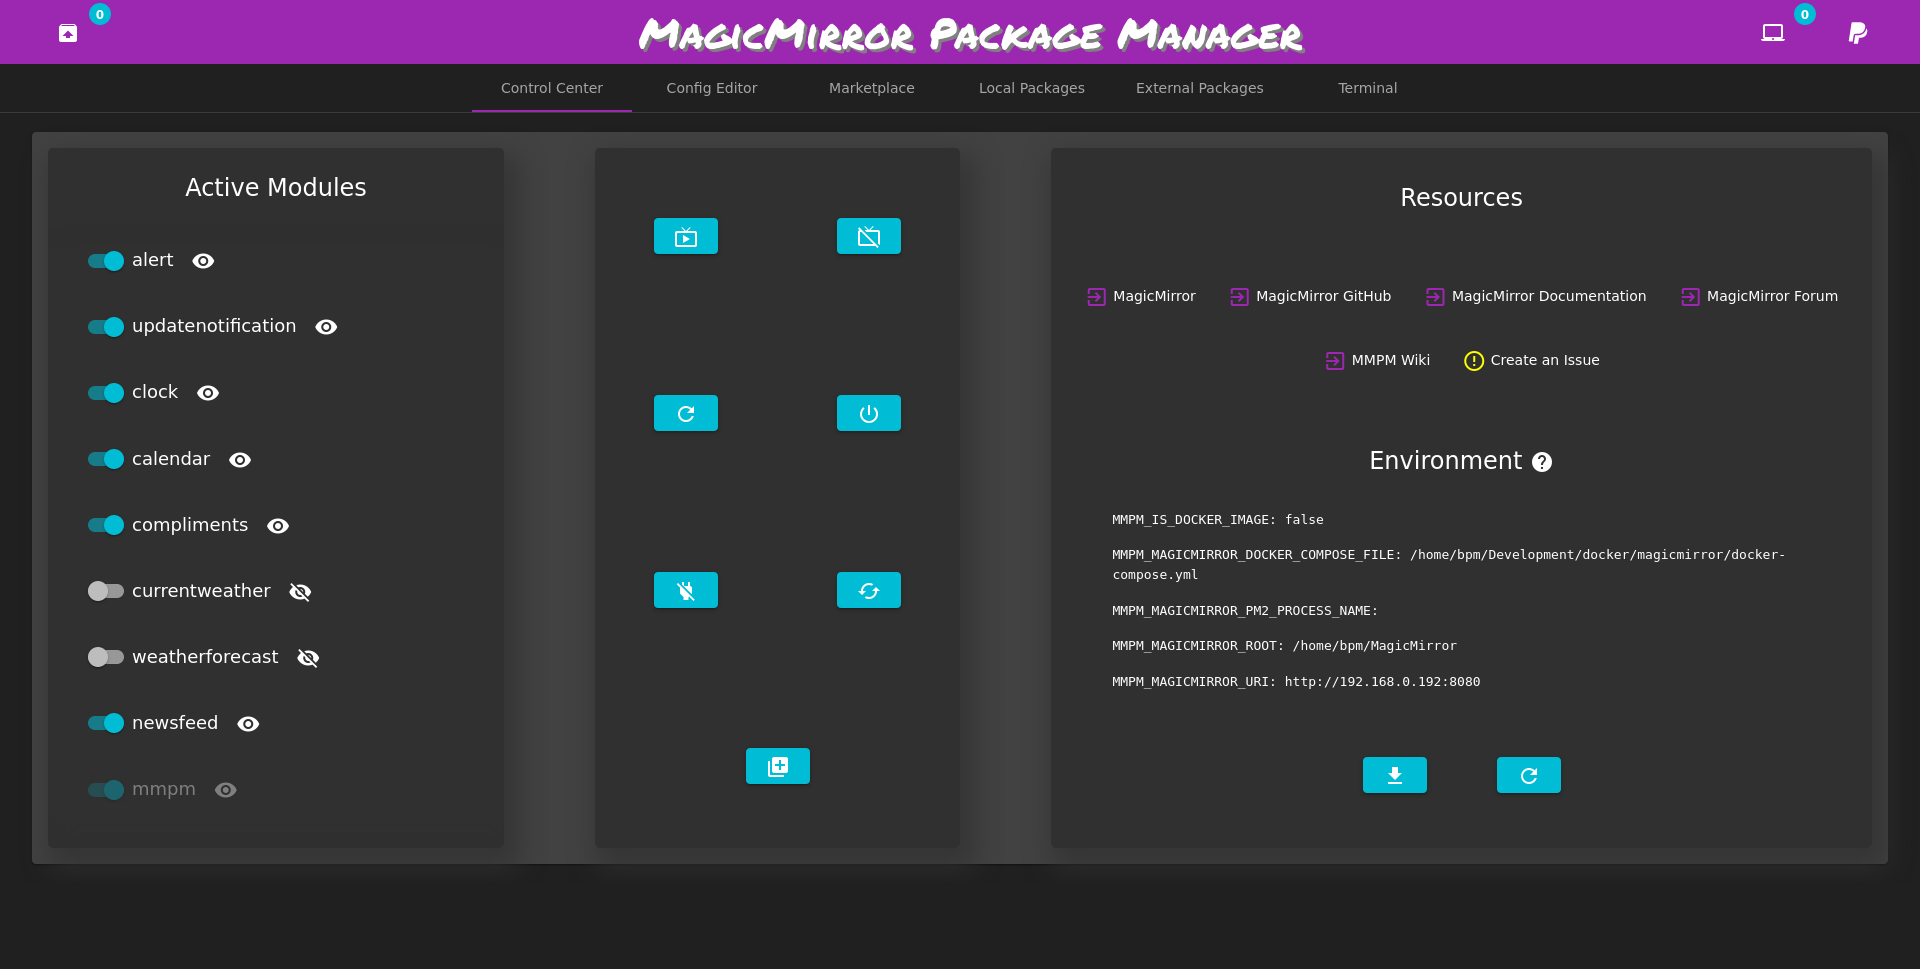Click the sync arrows icon button
This screenshot has height=969, width=1920.
pyautogui.click(x=869, y=590)
